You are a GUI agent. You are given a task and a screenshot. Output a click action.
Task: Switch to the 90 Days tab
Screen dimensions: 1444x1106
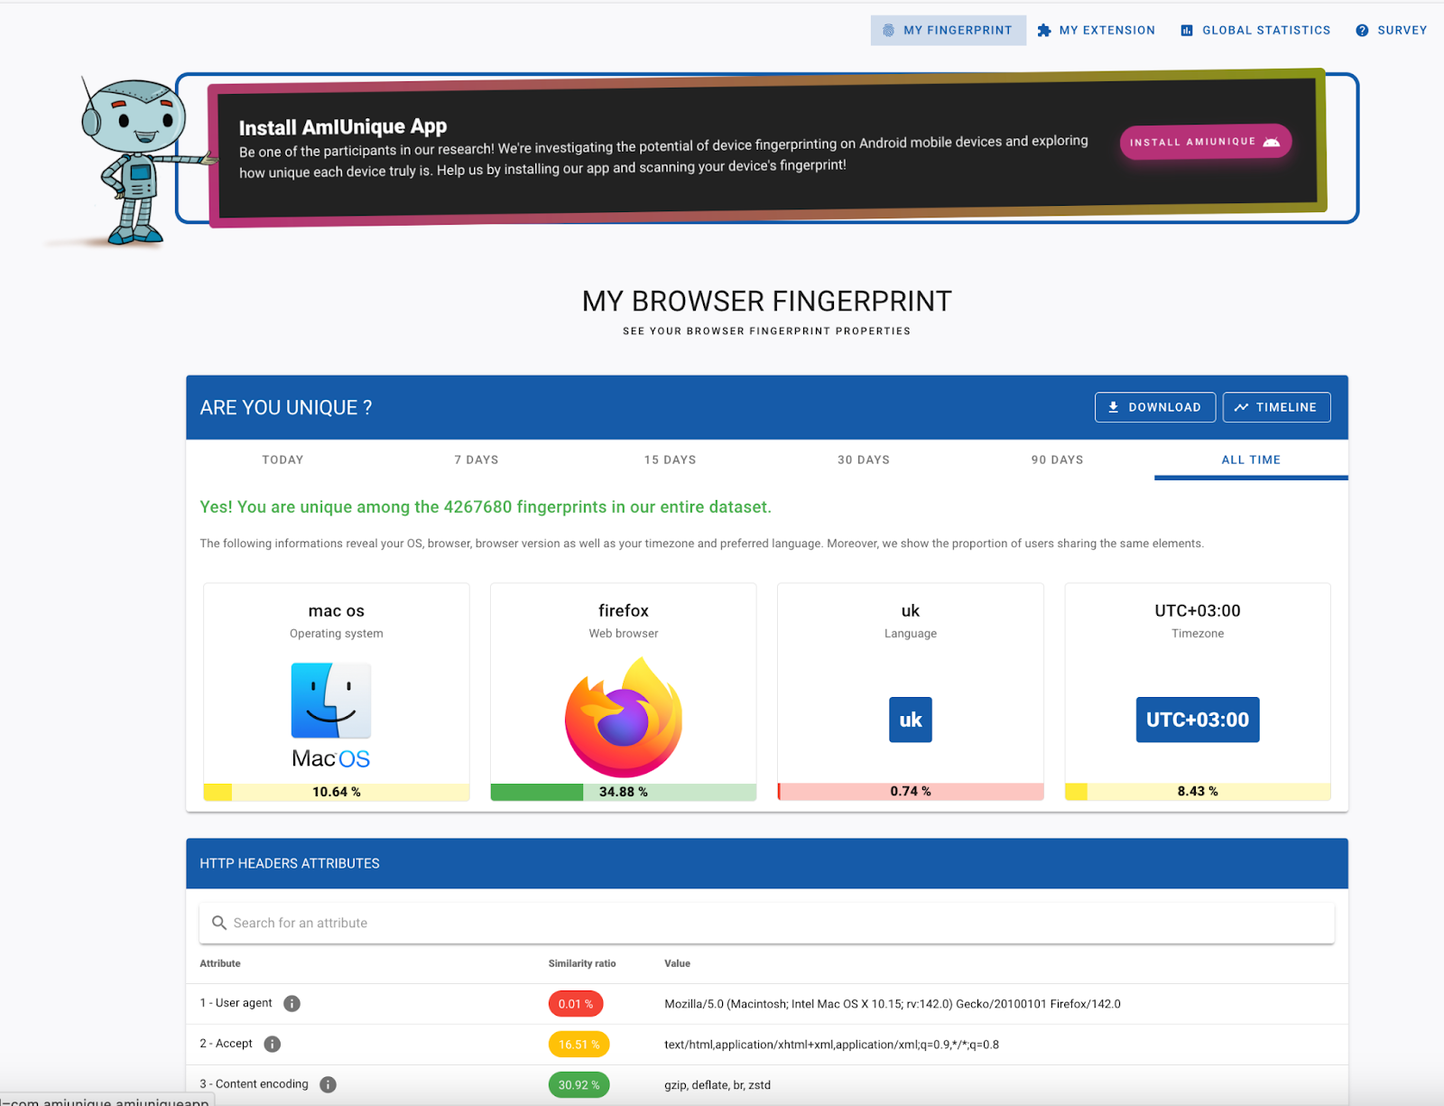1057,460
